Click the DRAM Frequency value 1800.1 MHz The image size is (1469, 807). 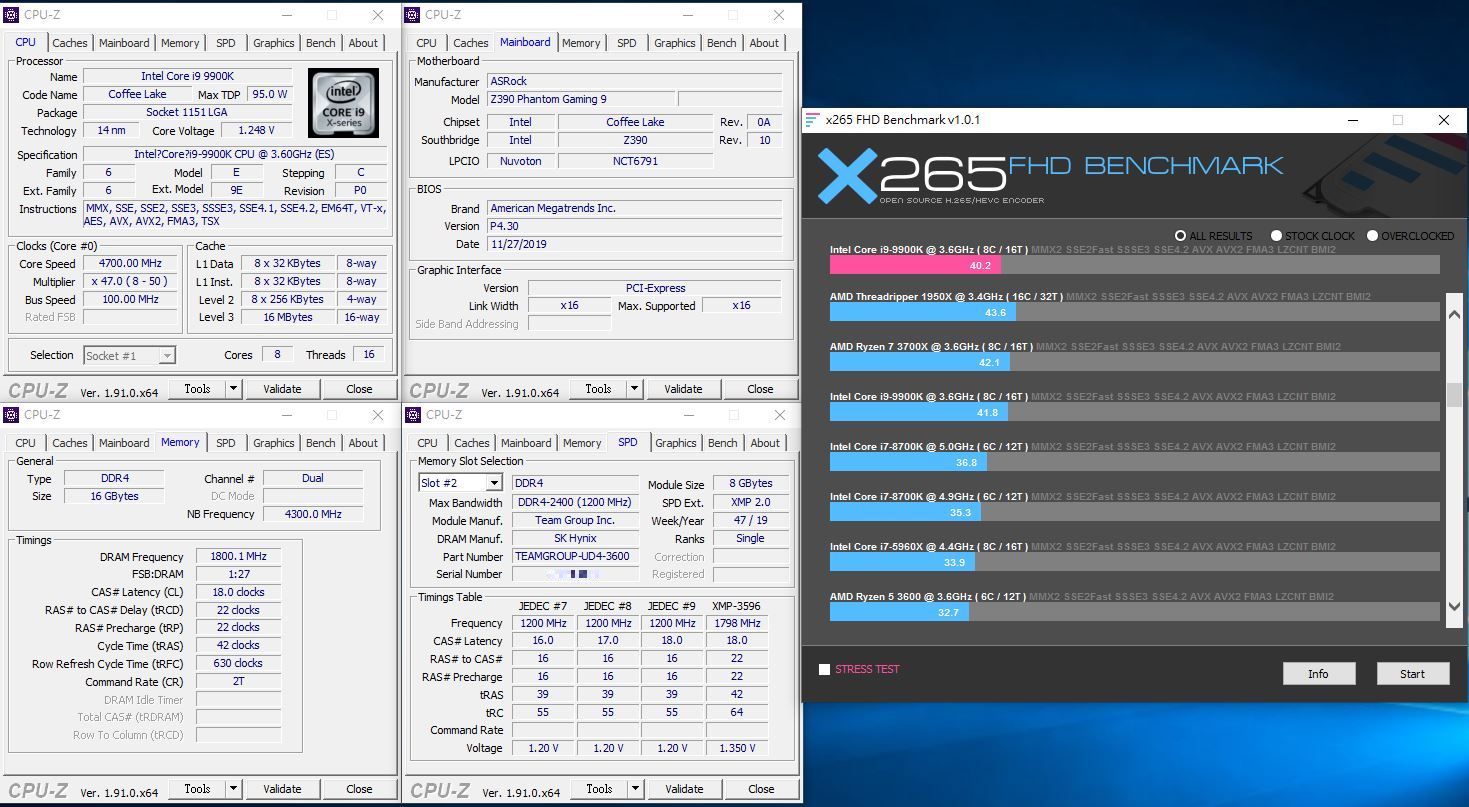point(239,557)
